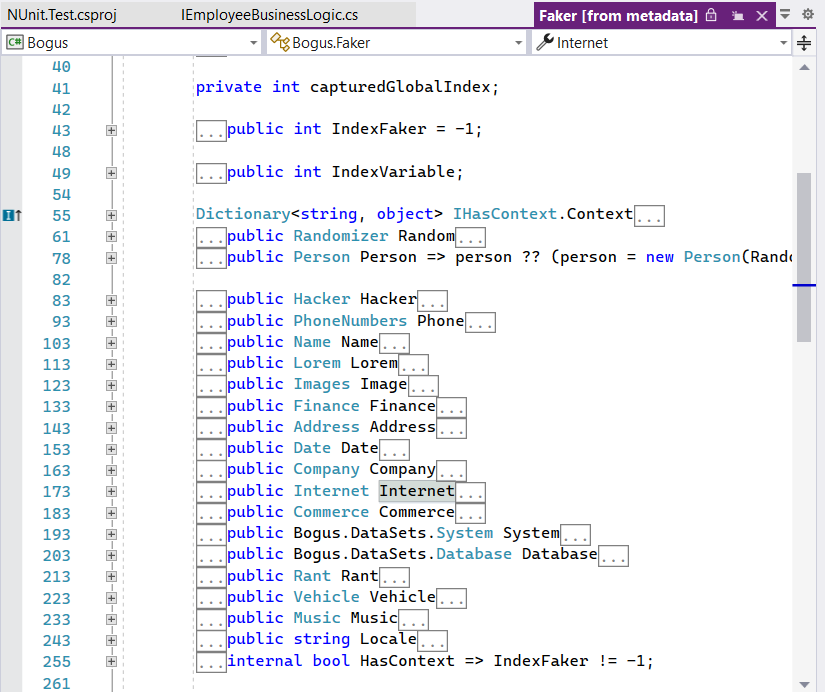Close the Faker metadata tab
The width and height of the screenshot is (825, 692).
[760, 15]
